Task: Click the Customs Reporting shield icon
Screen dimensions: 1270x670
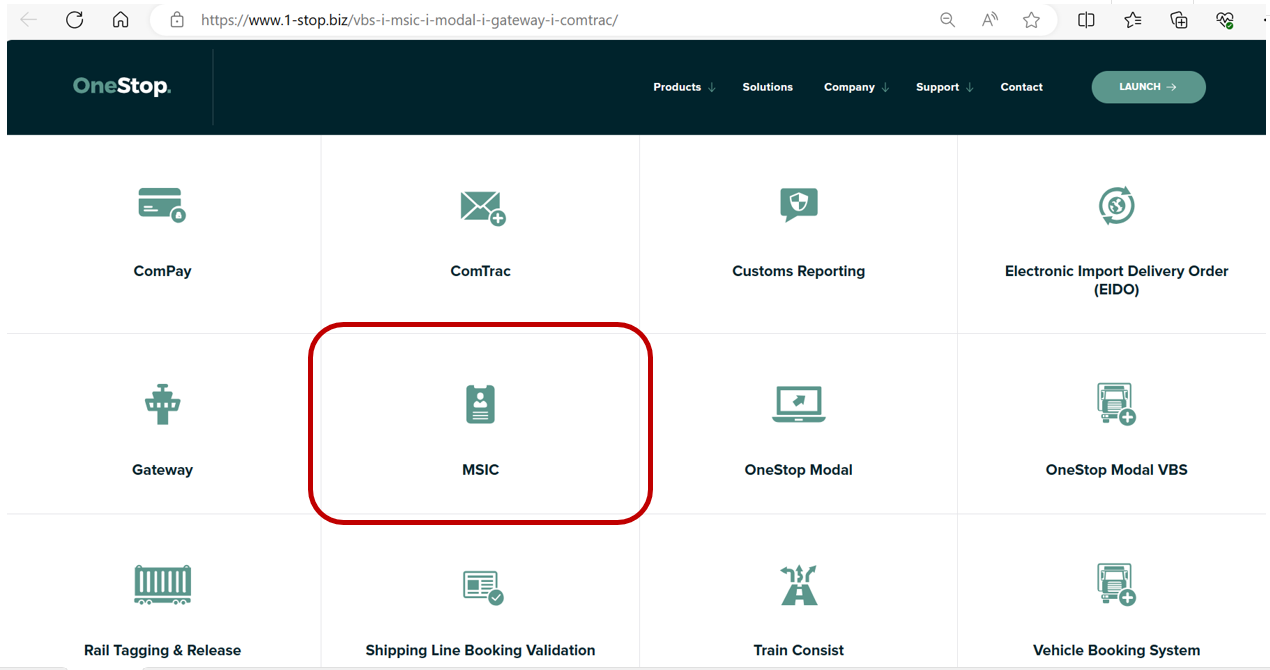Action: (x=799, y=205)
